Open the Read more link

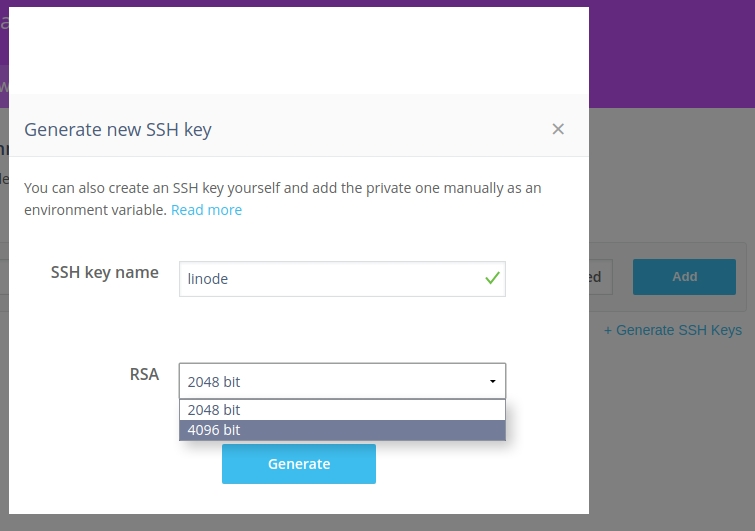[206, 210]
